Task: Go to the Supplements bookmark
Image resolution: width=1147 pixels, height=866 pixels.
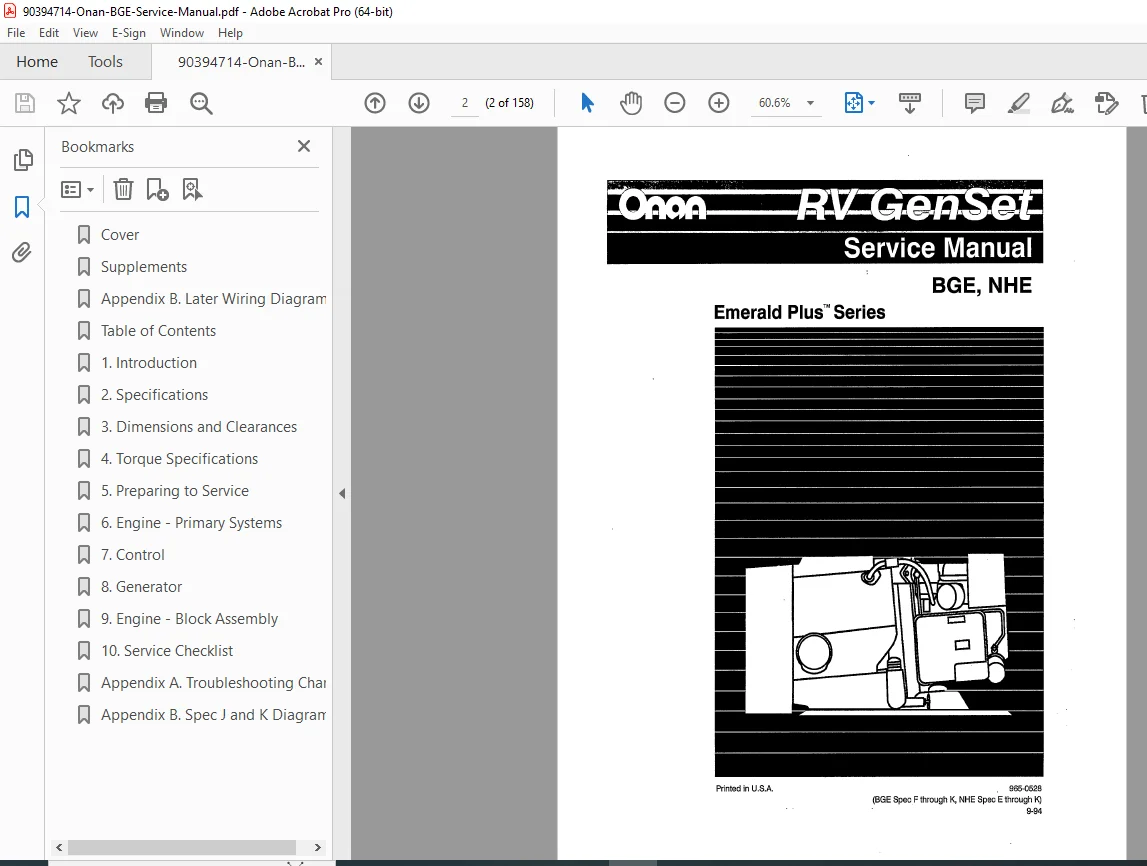Action: point(144,267)
